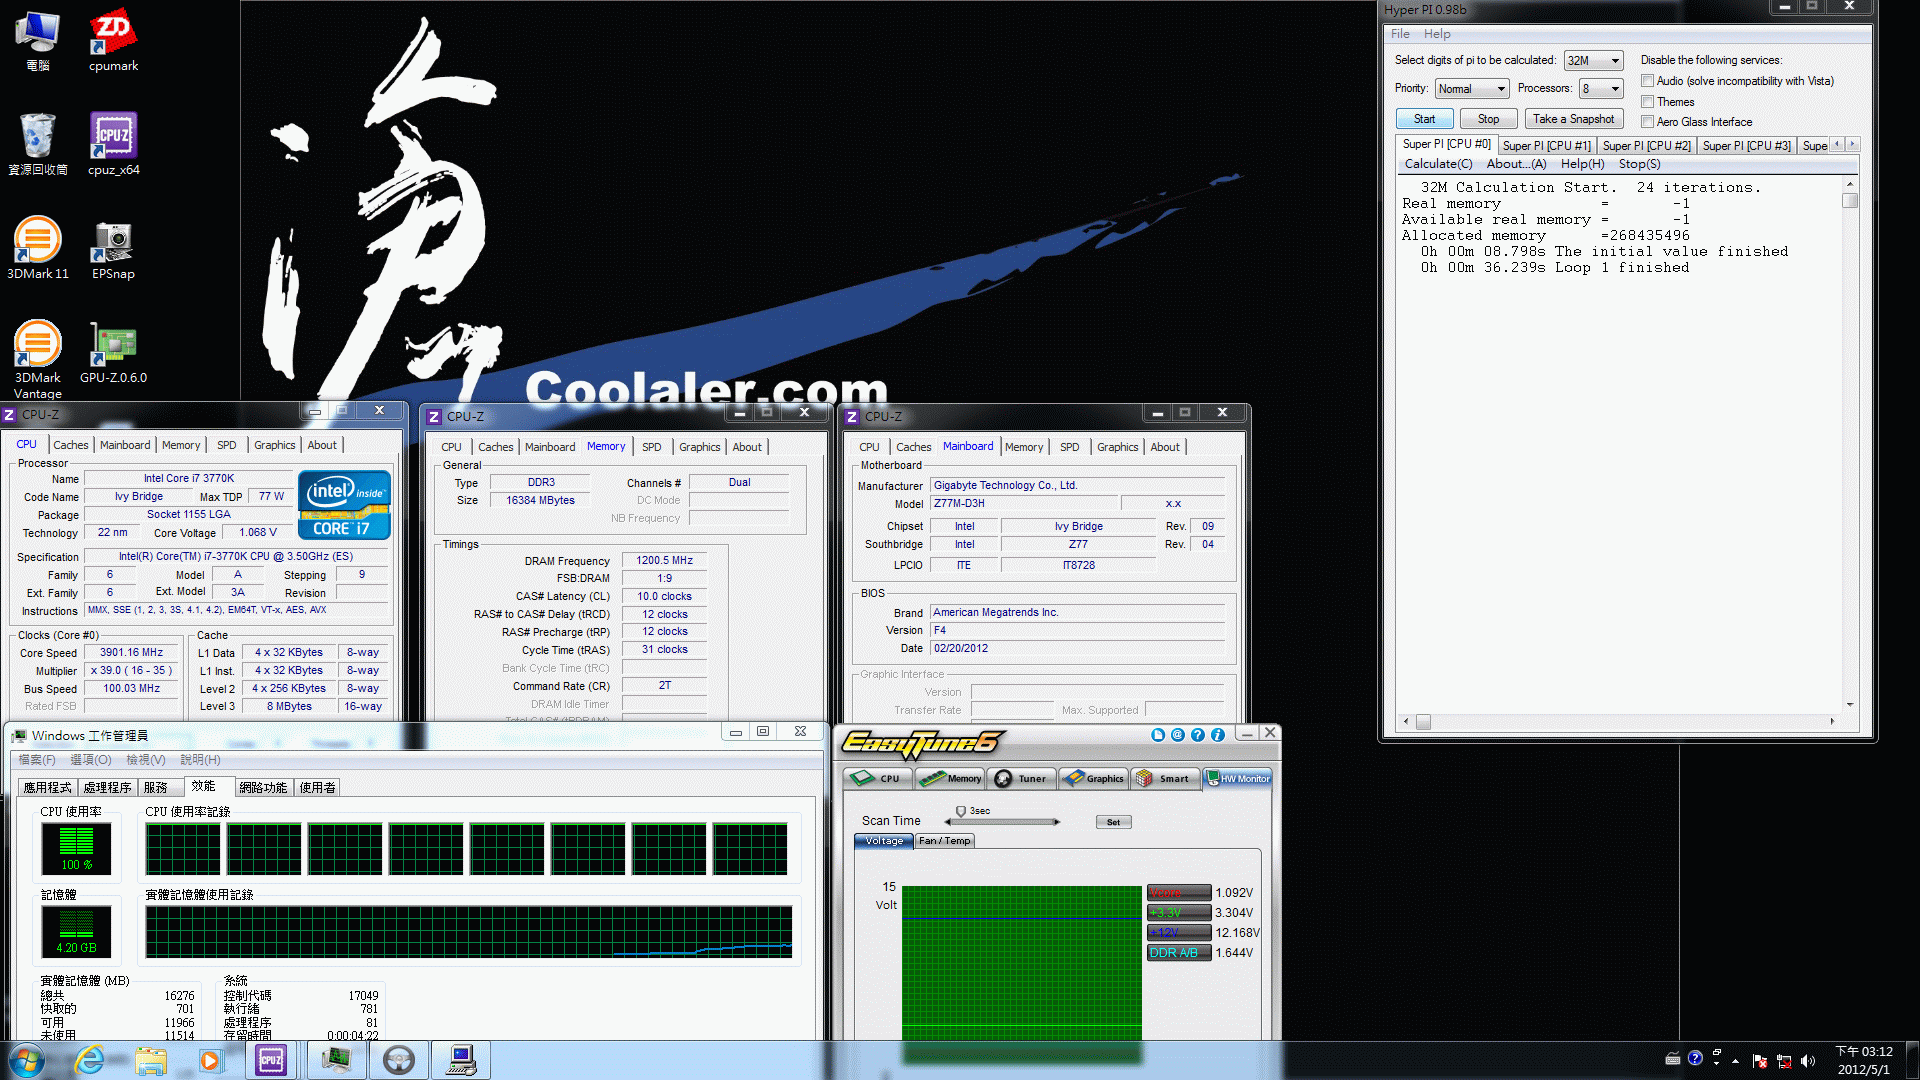Screen dimensions: 1920x1080
Task: Open SPD tab in middle CPU-Z window
Action: click(652, 447)
